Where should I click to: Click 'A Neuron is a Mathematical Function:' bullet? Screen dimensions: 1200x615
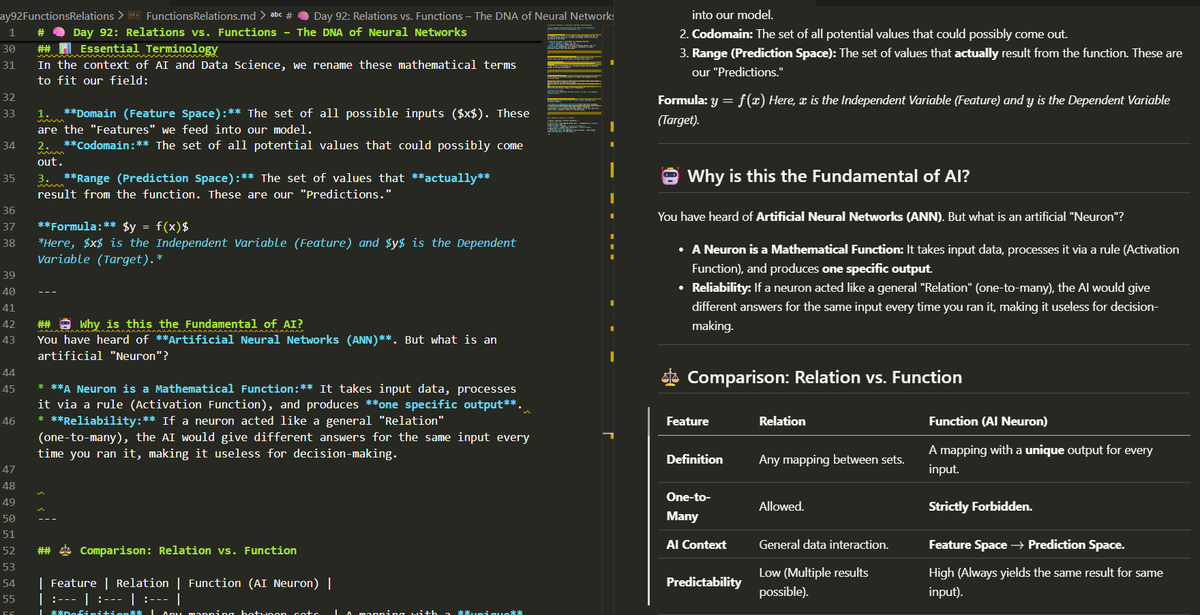797,249
